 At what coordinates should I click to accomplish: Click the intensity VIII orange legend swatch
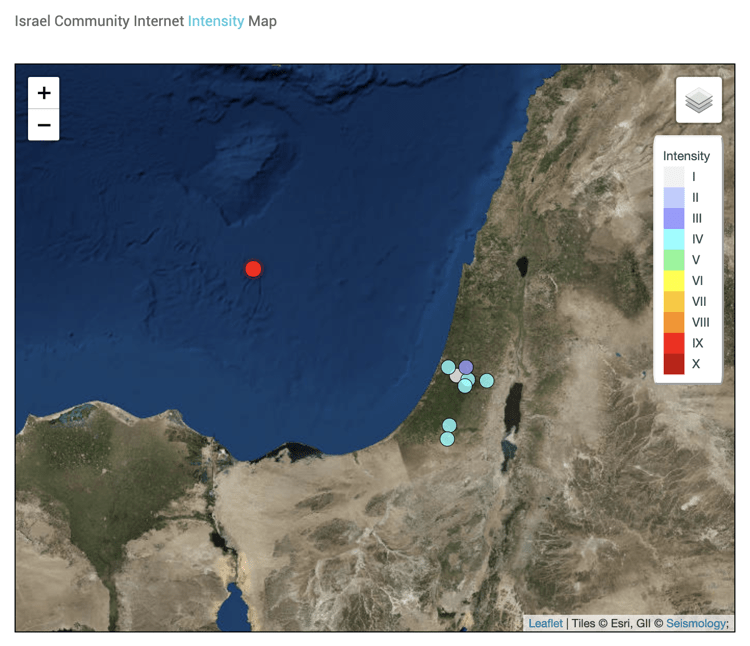pos(673,322)
